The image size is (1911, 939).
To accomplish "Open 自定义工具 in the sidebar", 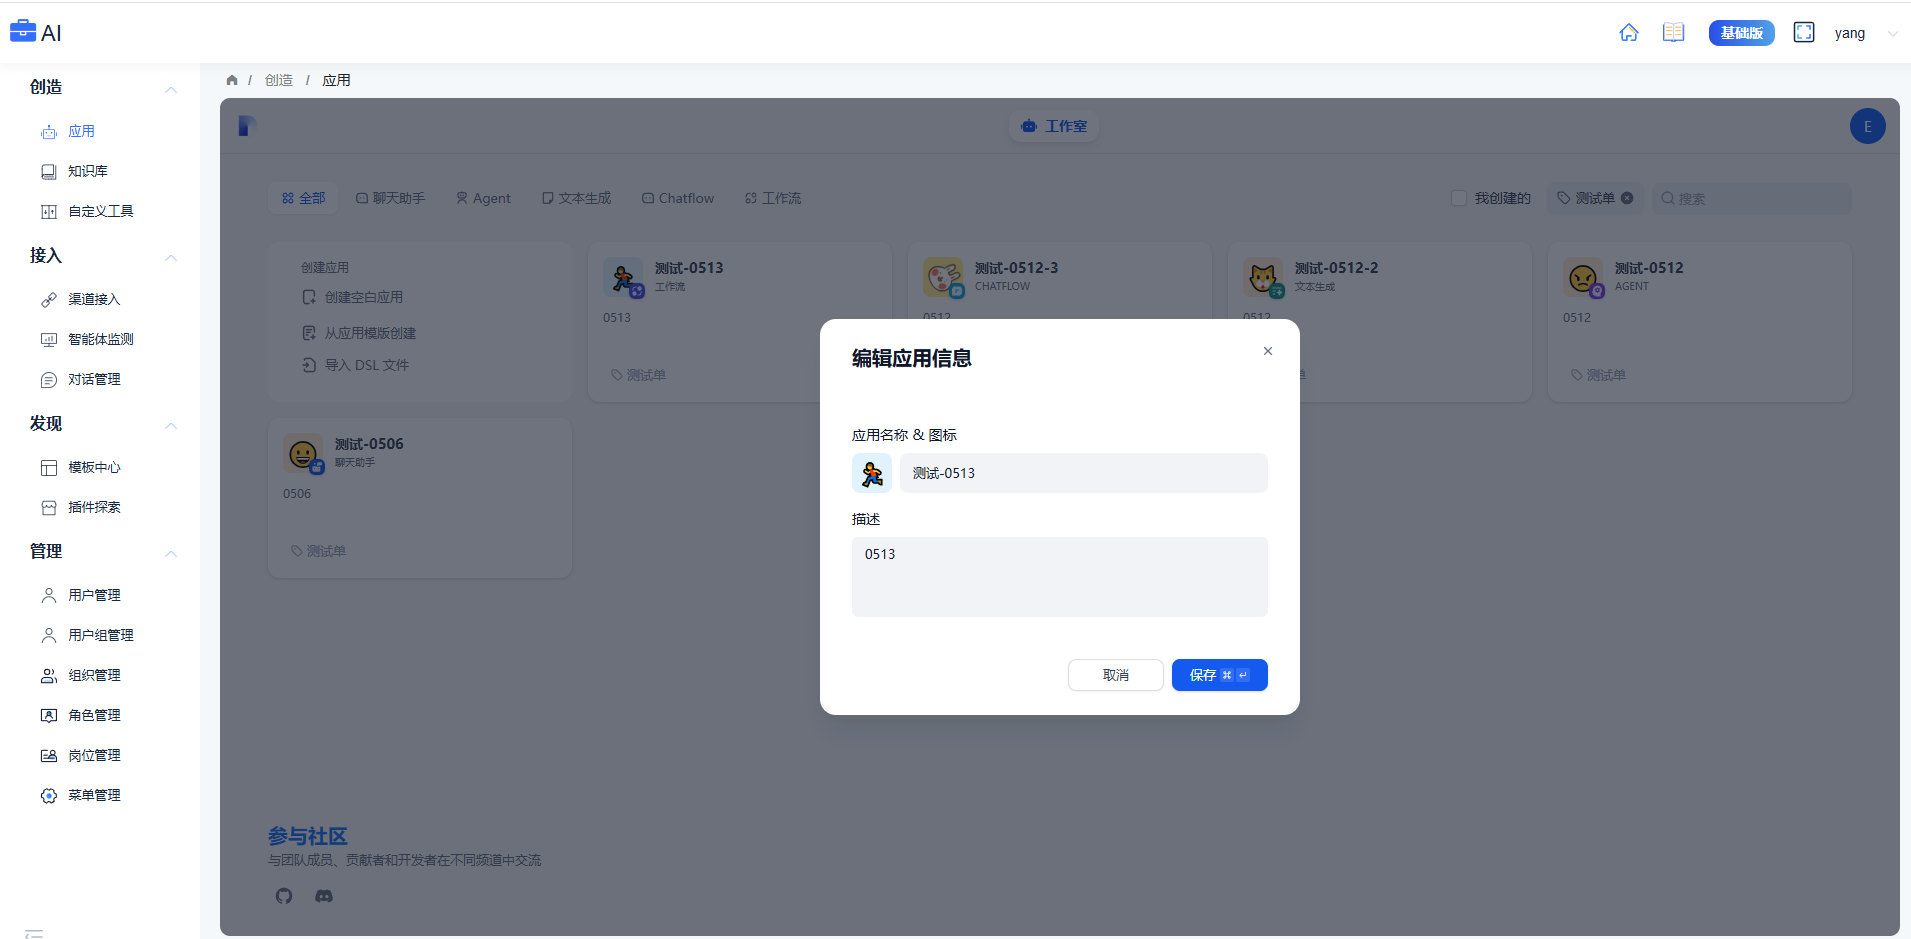I will (101, 211).
